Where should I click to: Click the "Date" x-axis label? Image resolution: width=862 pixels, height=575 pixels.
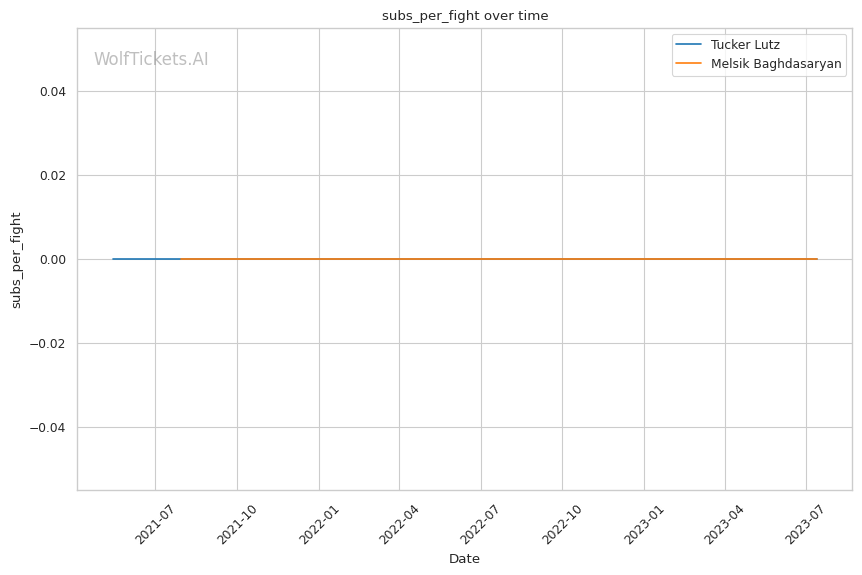464,558
